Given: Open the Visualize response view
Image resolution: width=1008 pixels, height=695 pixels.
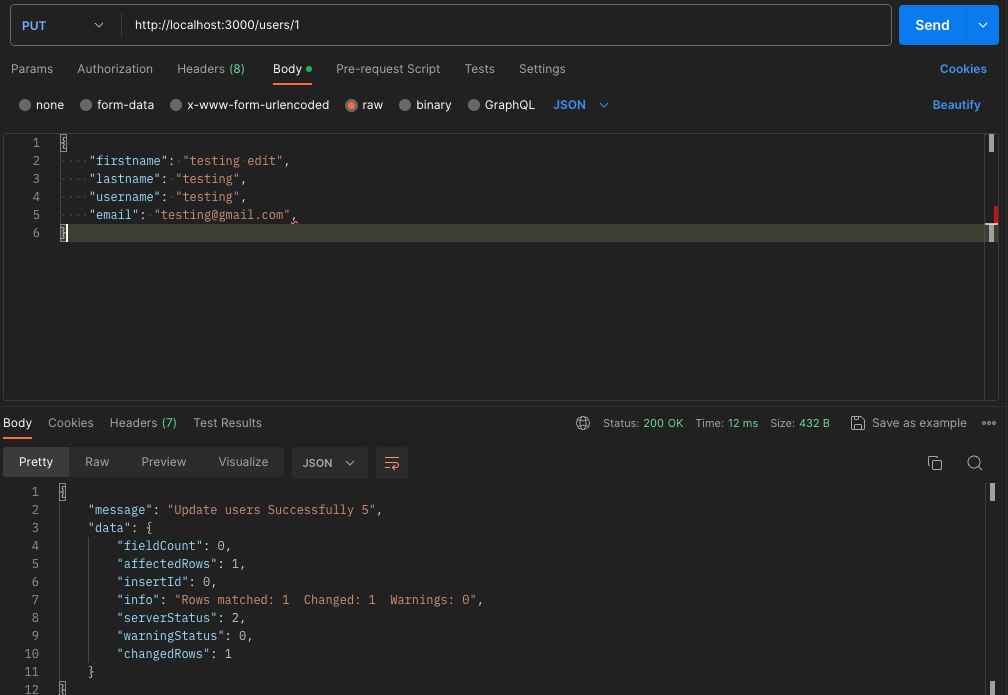Looking at the screenshot, I should (243, 462).
